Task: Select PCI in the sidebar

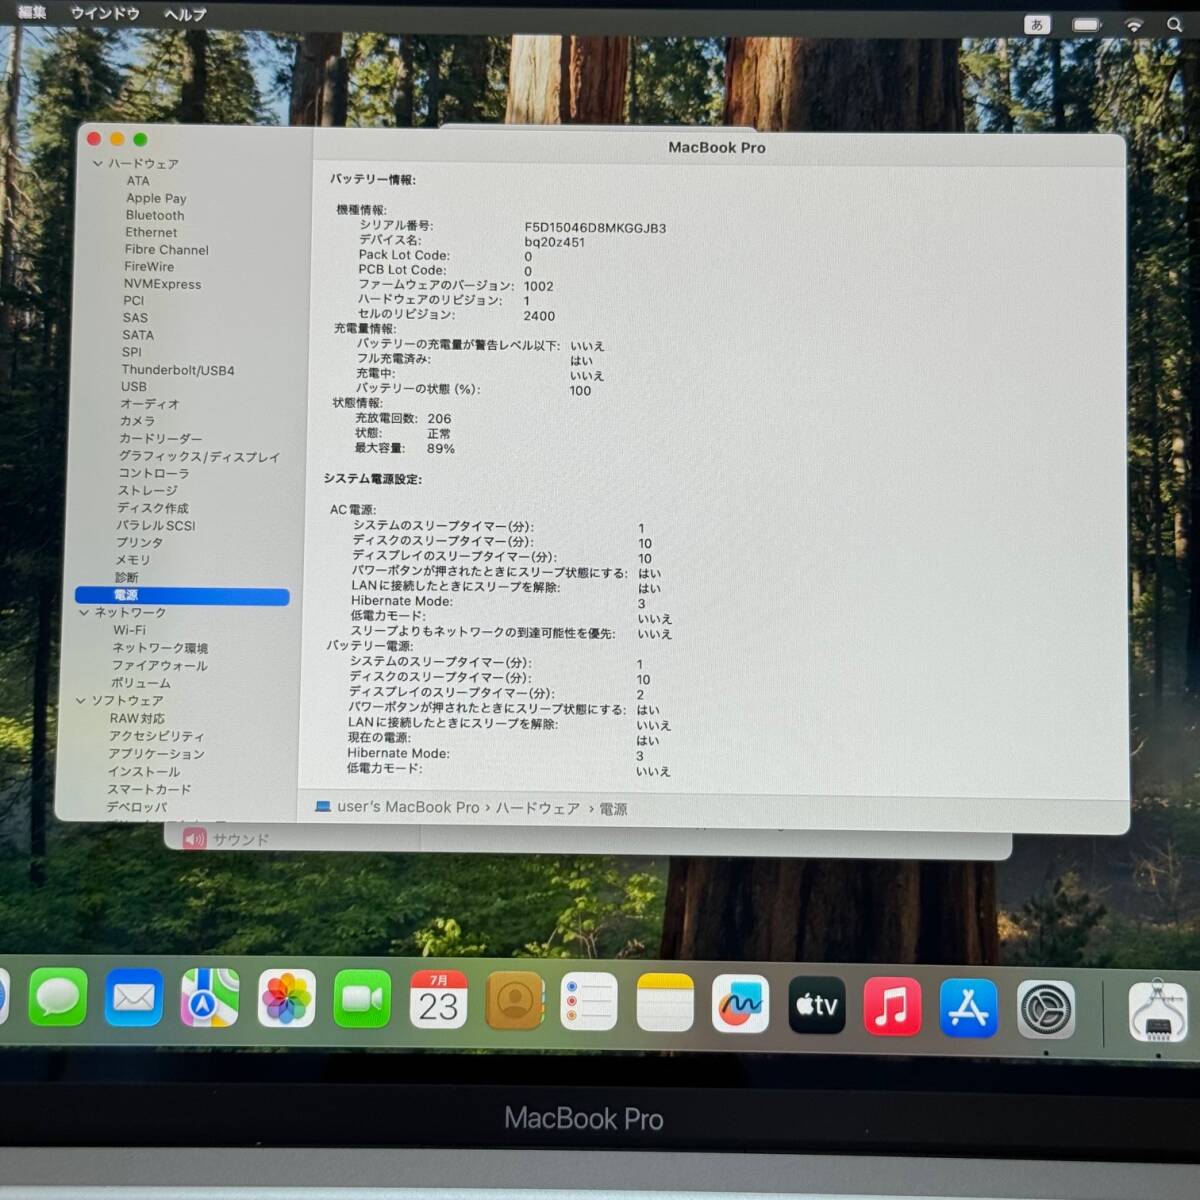Action: coord(134,300)
